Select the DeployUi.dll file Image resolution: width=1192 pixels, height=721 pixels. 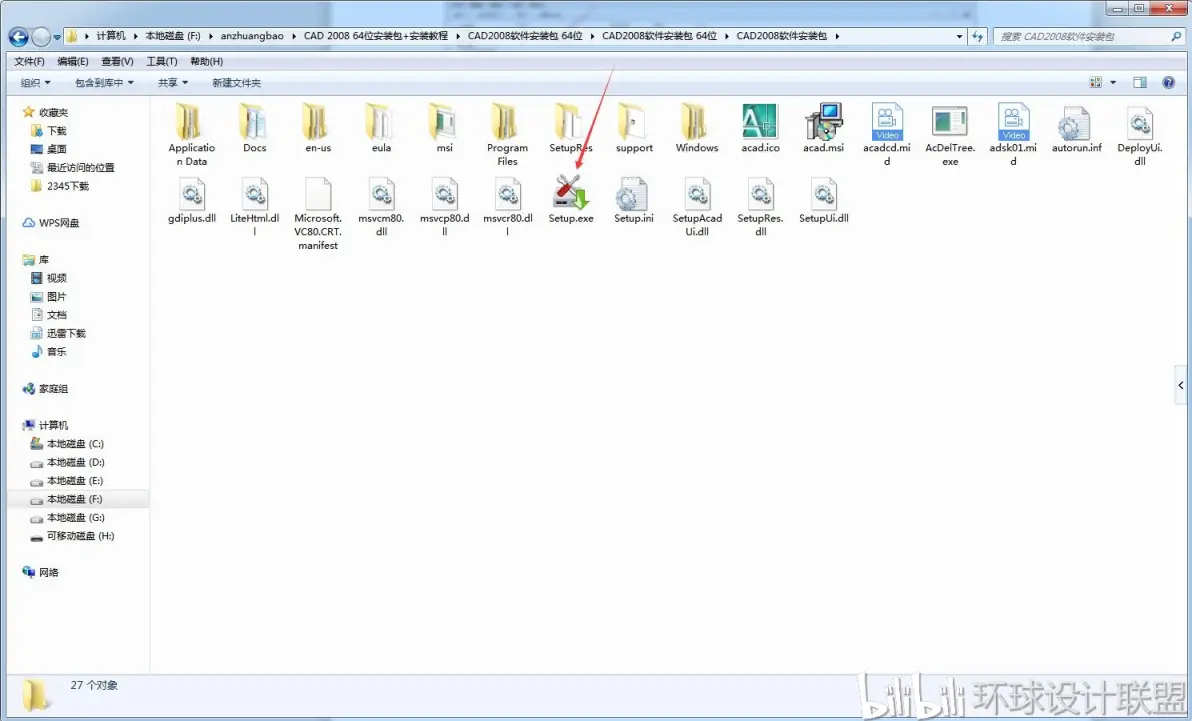coord(1140,122)
